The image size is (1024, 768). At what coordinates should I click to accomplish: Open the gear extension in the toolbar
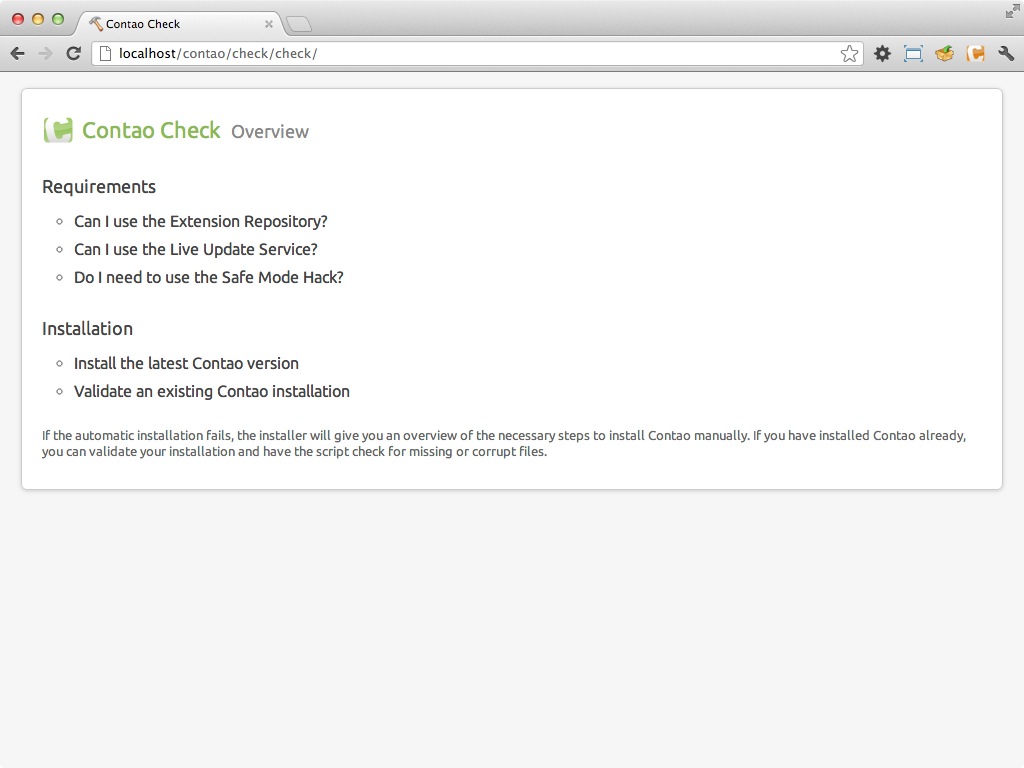click(882, 54)
